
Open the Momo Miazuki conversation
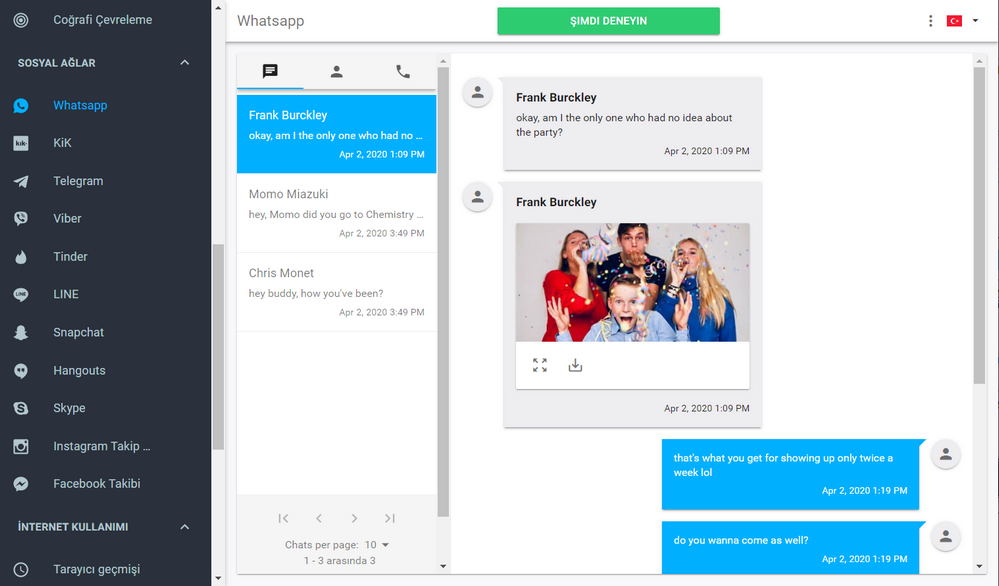pos(336,213)
